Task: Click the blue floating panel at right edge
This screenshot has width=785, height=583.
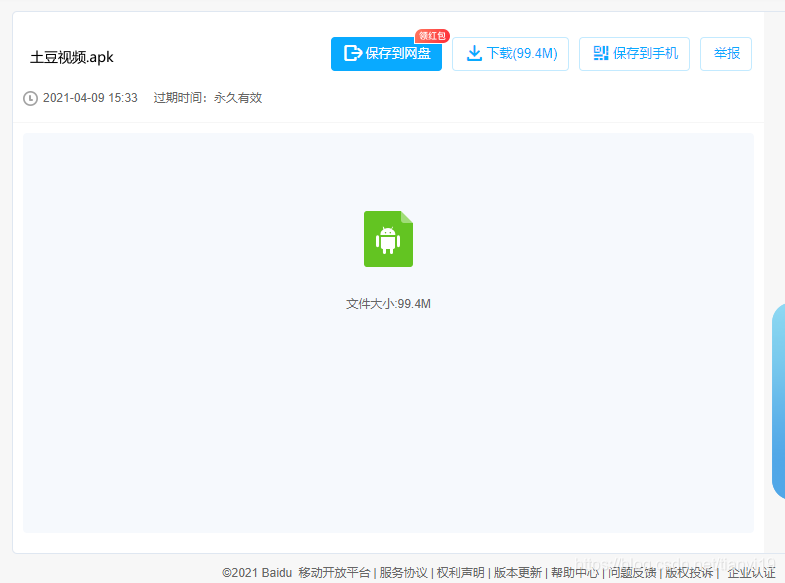Action: (x=778, y=400)
